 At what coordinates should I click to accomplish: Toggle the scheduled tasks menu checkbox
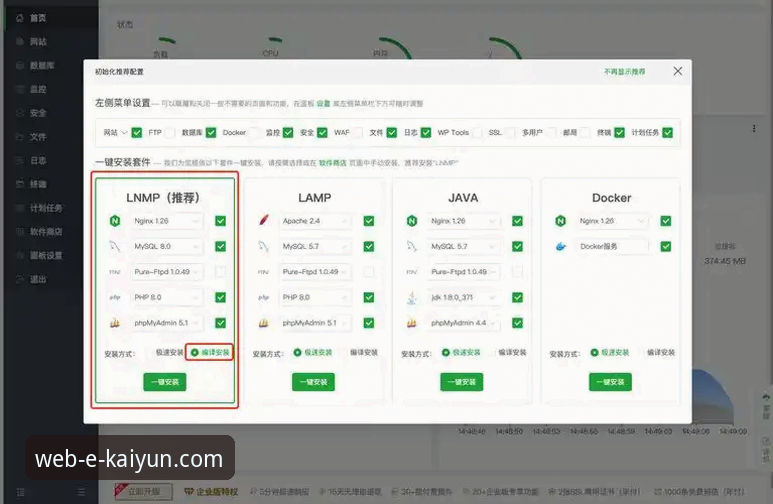pyautogui.click(x=668, y=133)
